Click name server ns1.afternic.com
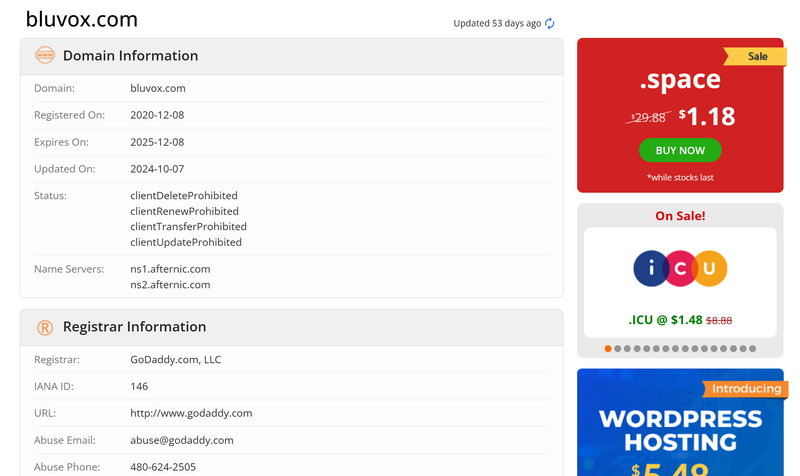Screen dimensions: 800x476 click(x=170, y=269)
